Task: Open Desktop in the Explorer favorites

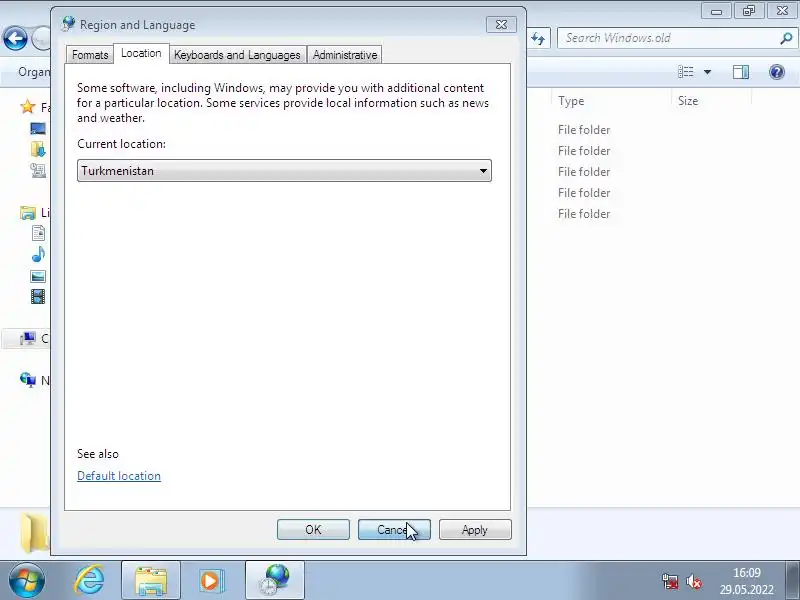Action: 38,129
